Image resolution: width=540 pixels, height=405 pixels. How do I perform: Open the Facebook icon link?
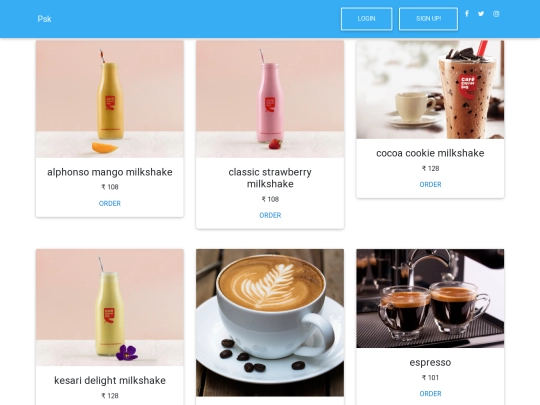click(467, 14)
